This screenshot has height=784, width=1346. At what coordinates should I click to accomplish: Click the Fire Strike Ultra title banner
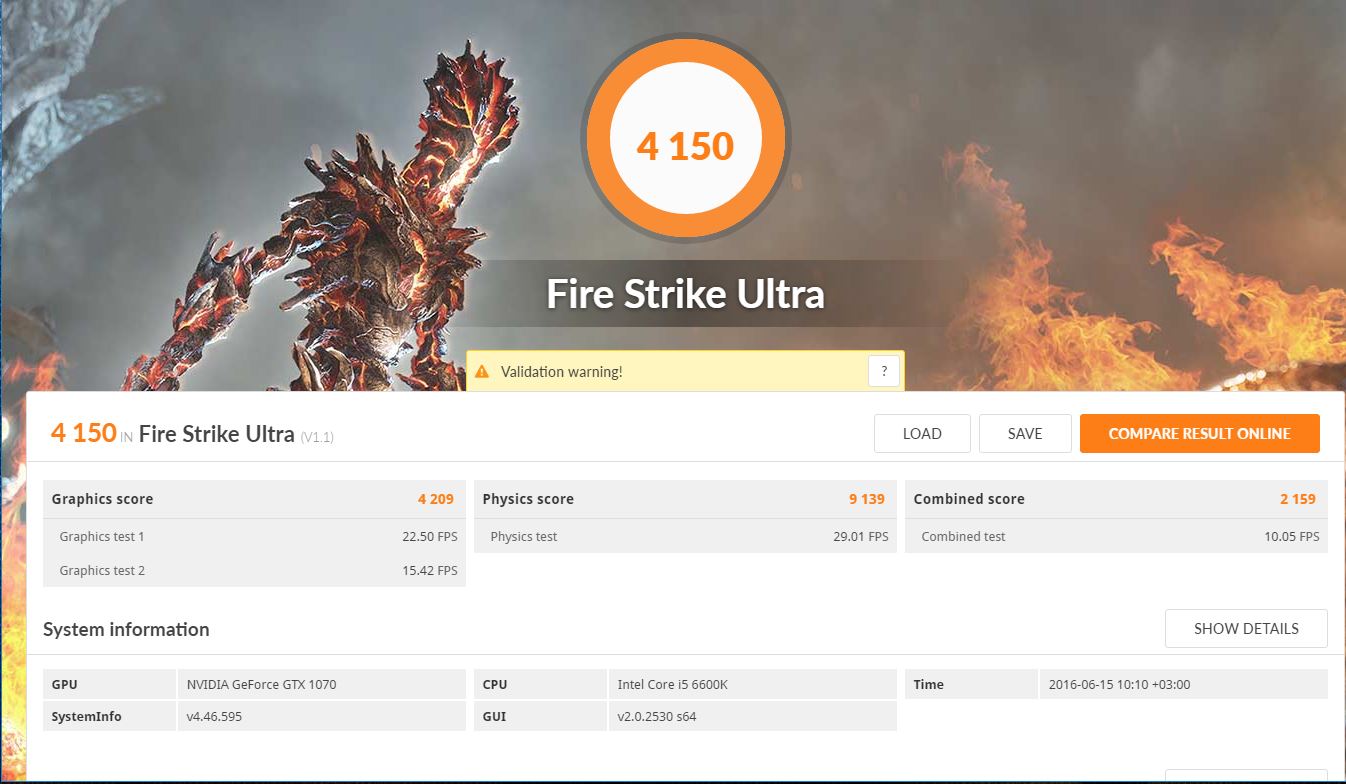click(685, 294)
